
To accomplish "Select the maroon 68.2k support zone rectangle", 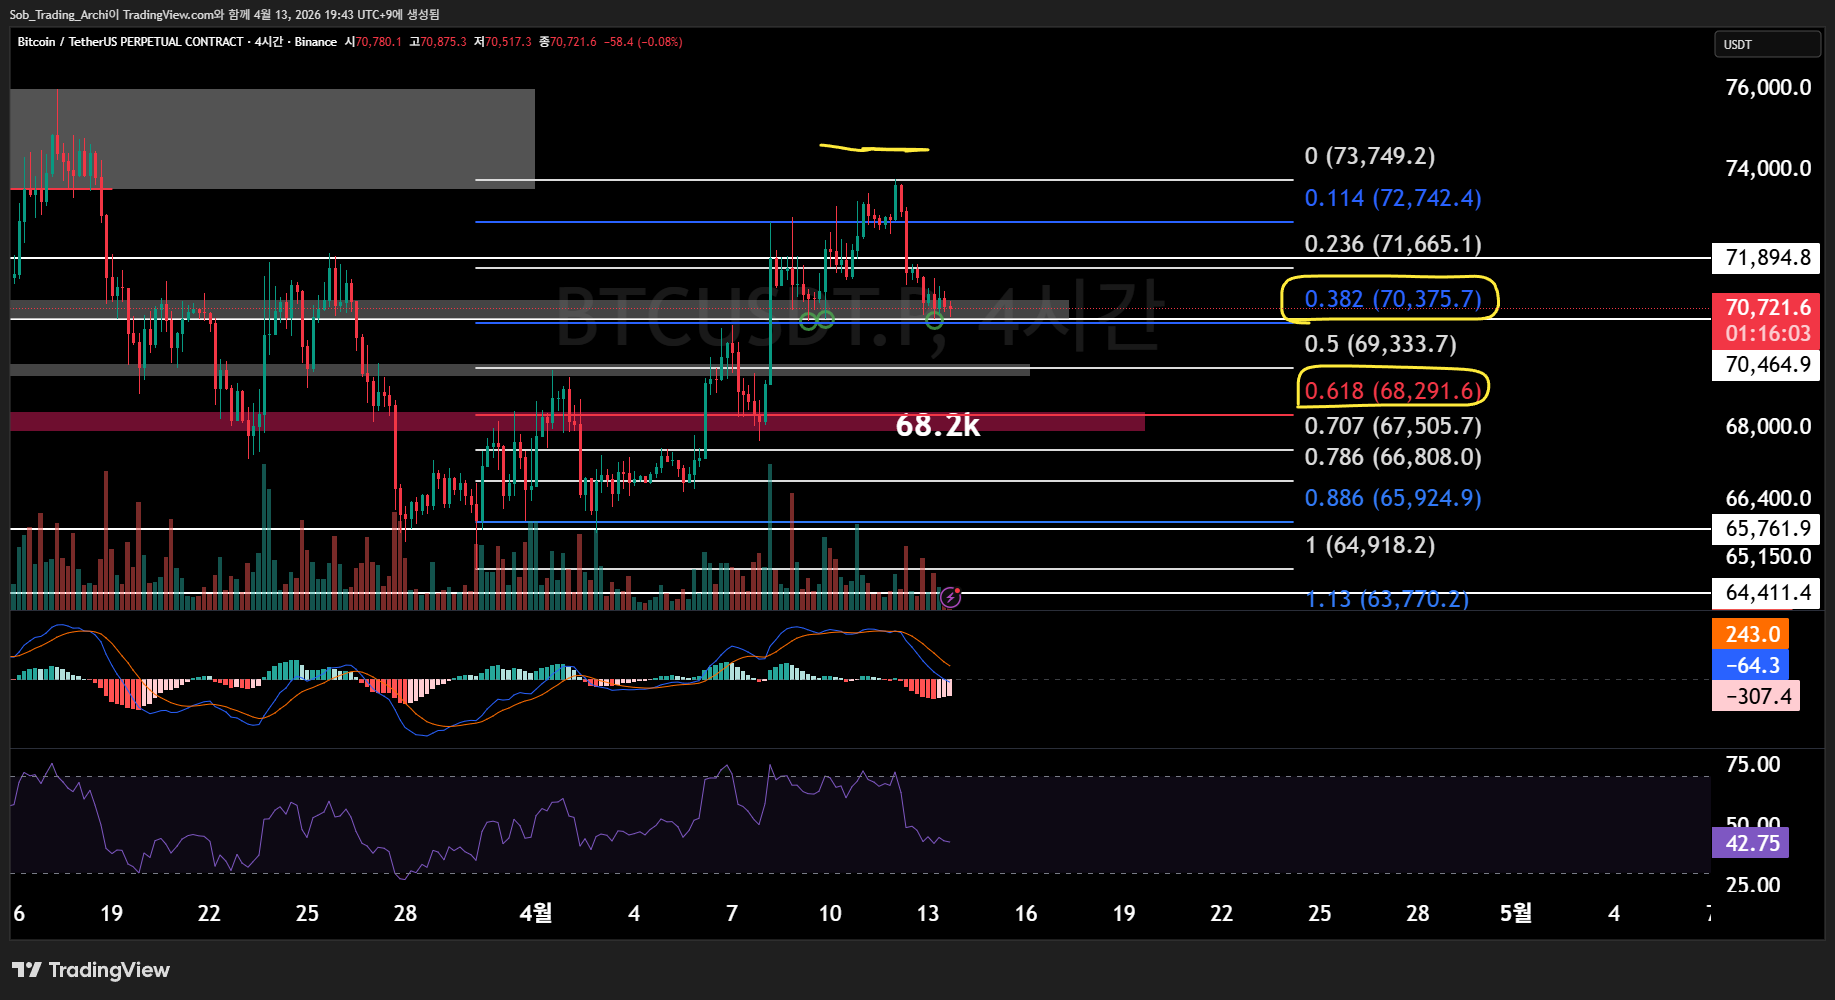I will (x=577, y=422).
